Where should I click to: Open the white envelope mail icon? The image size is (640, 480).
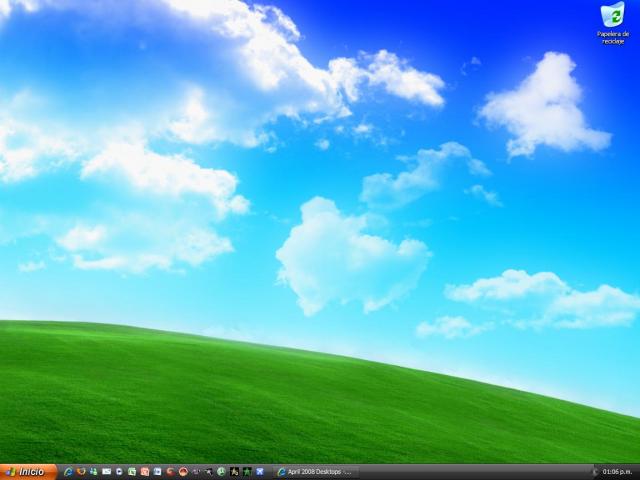(x=107, y=471)
